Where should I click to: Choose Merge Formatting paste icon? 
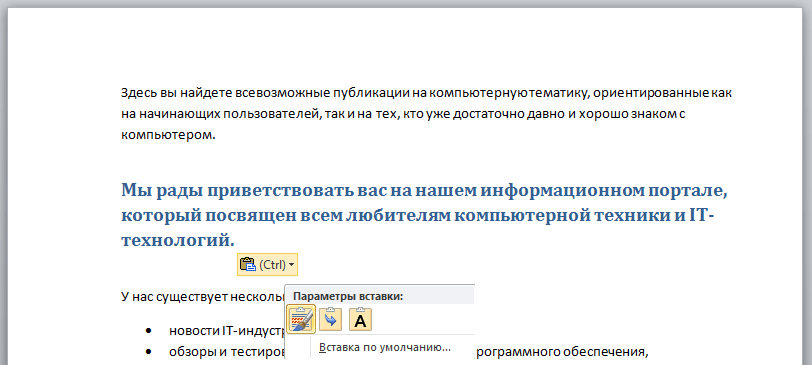click(x=330, y=319)
